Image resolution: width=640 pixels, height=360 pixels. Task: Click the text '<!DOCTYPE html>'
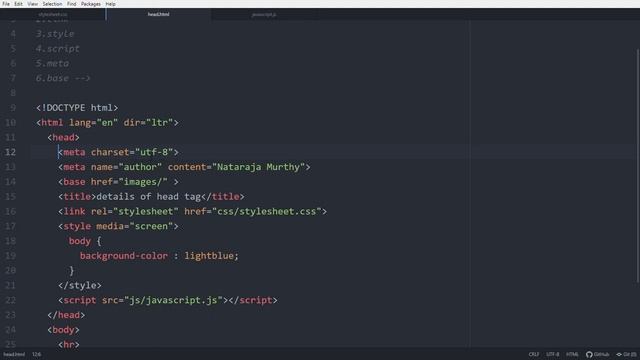[77, 108]
